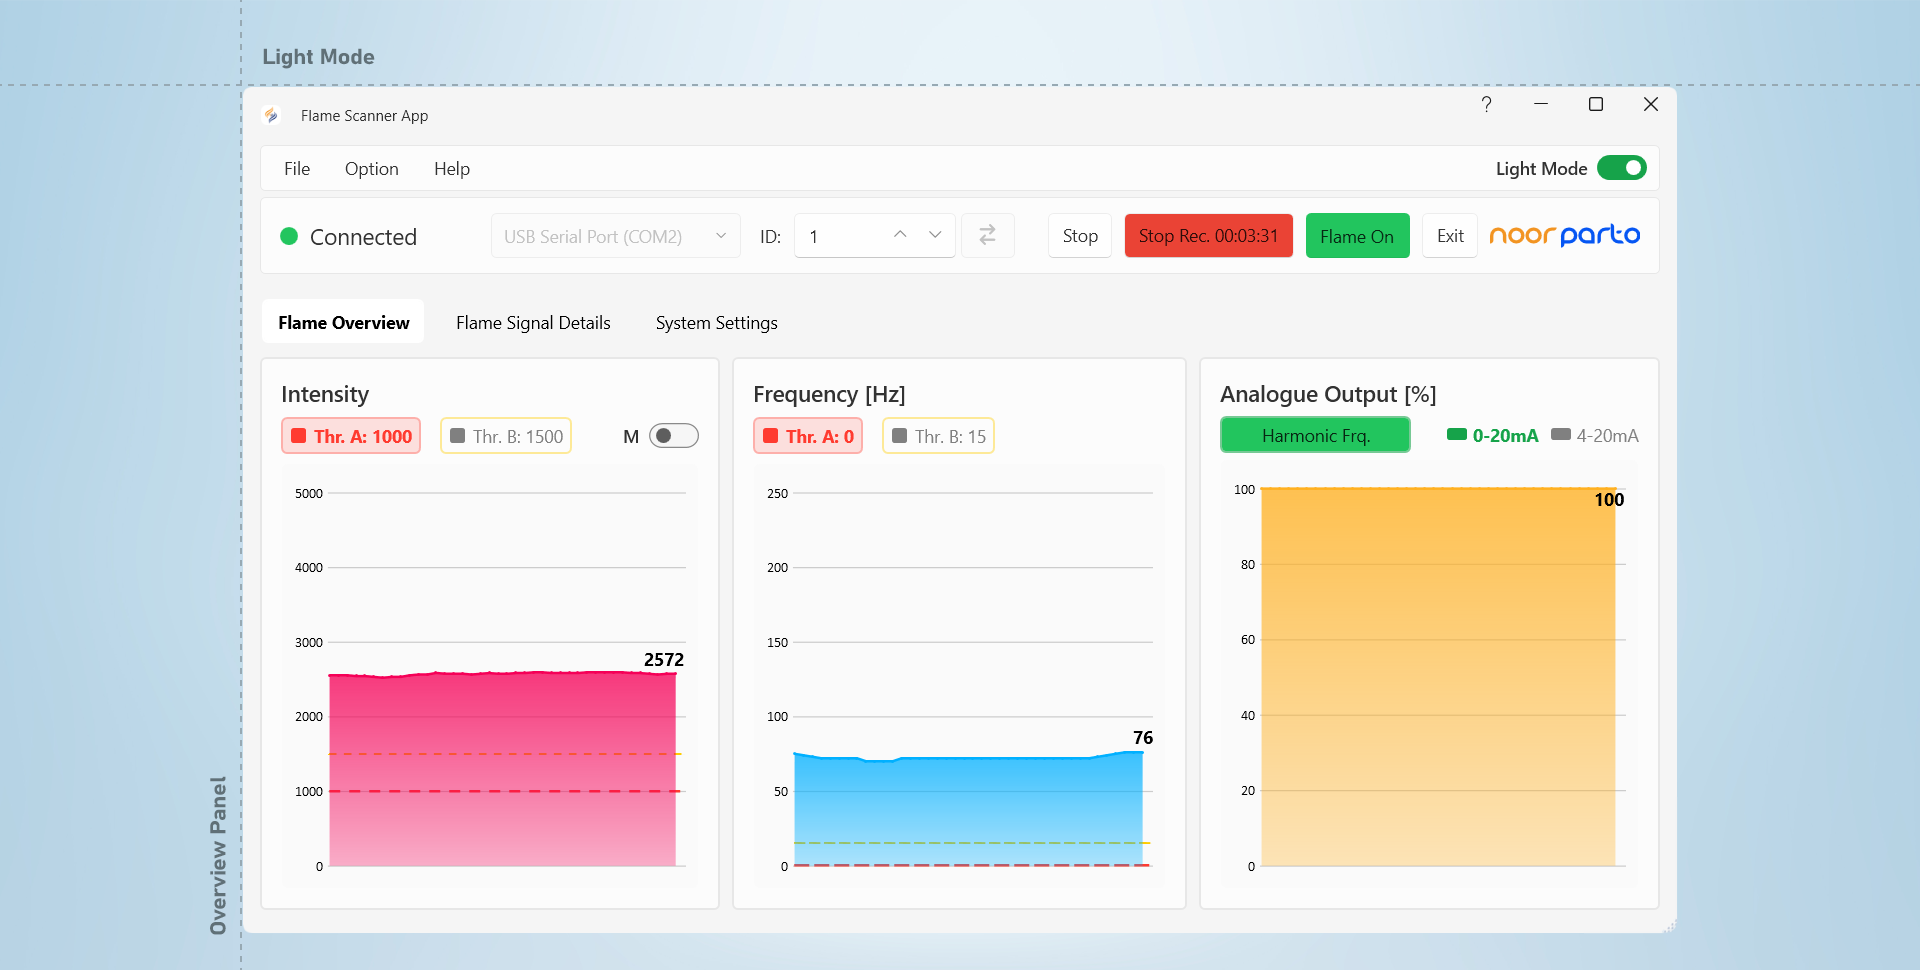Click the swap arrows icon beside ID field
Image resolution: width=1920 pixels, height=970 pixels.
pos(987,235)
